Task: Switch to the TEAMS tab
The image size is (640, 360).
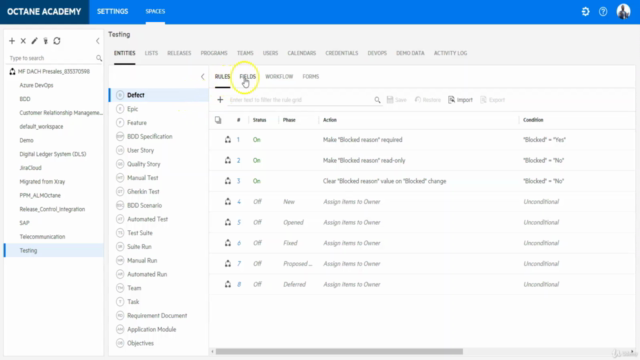Action: (x=245, y=53)
